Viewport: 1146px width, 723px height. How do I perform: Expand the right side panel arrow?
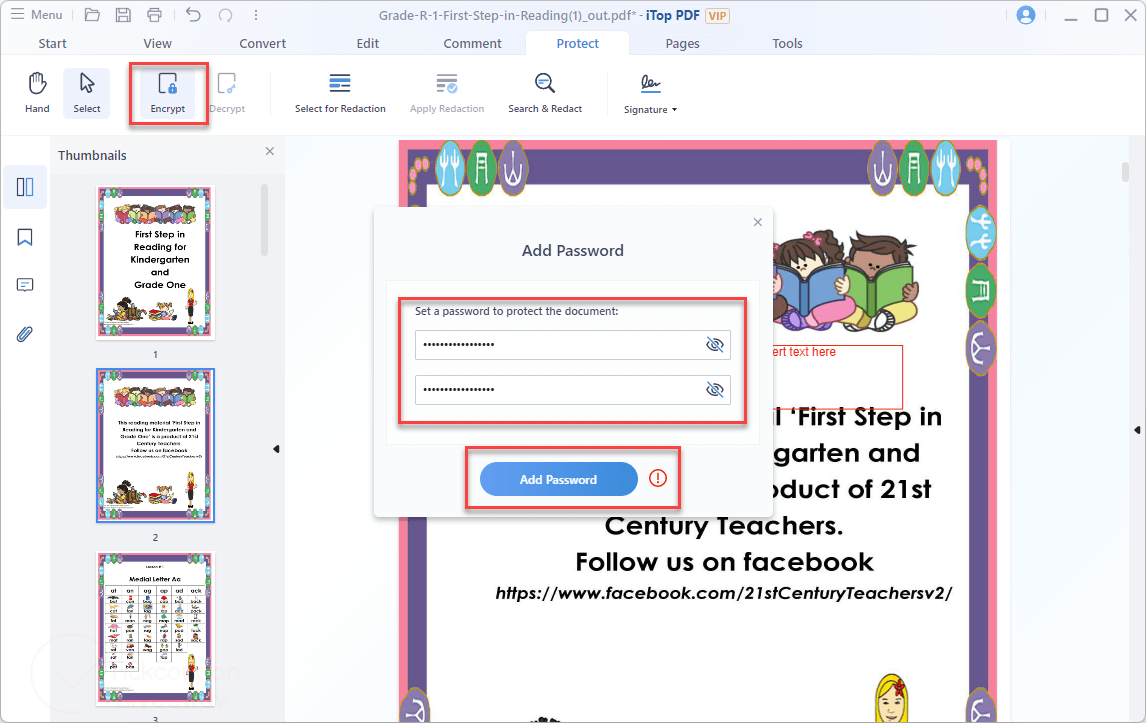coord(1136,430)
